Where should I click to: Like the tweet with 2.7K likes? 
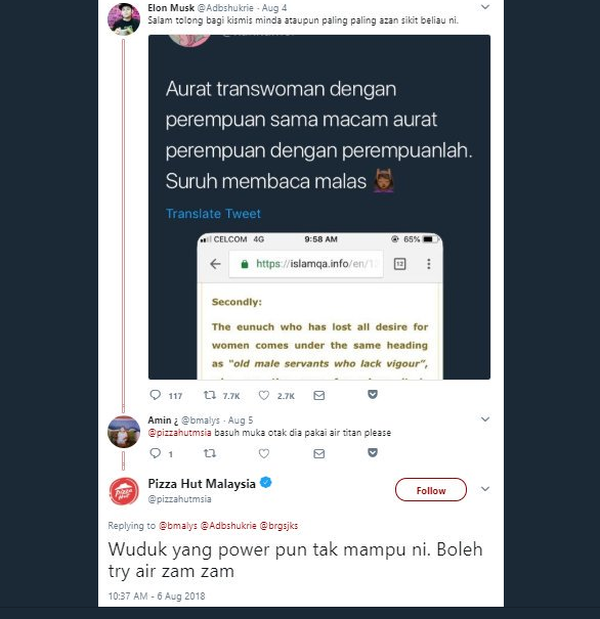(264, 395)
